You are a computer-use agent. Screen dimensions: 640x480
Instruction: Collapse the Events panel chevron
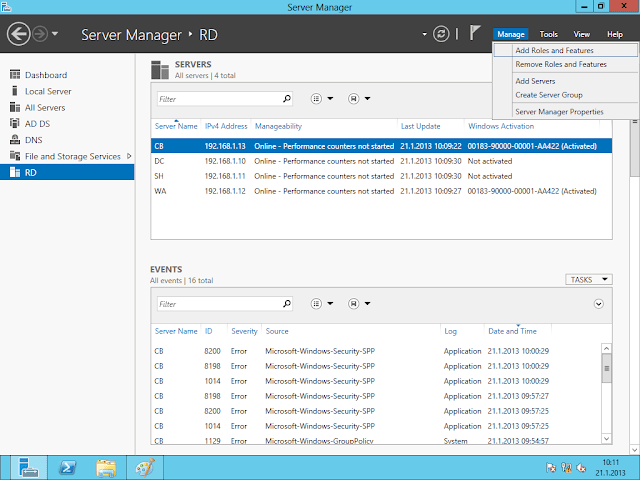tap(599, 303)
